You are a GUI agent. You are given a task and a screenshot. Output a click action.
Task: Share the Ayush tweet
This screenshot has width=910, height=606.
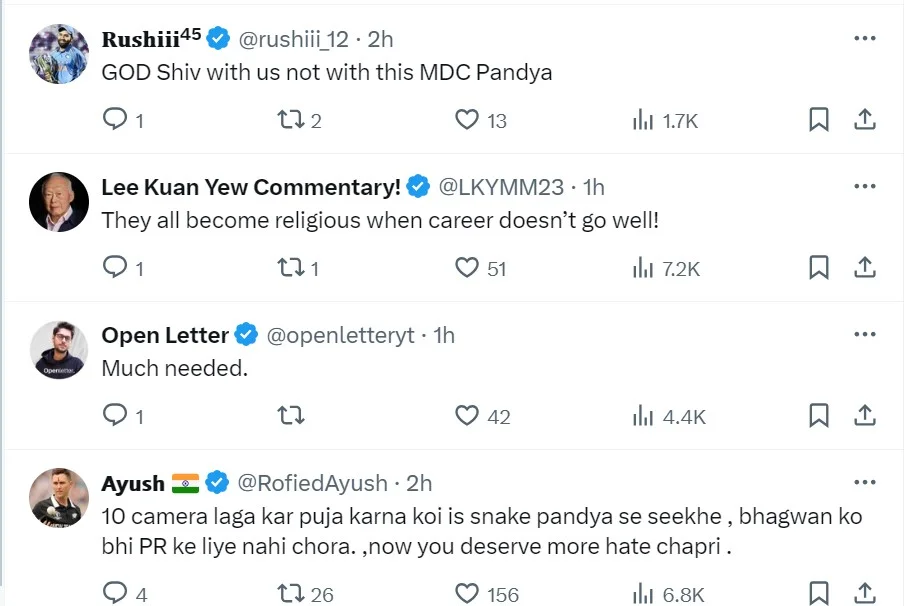(865, 593)
